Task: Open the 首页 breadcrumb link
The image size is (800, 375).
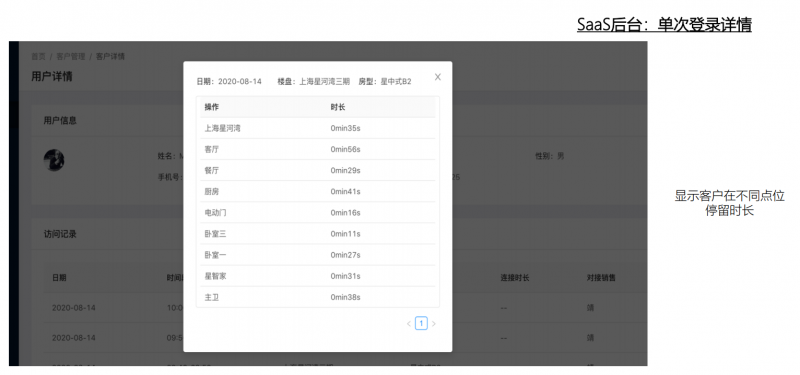Action: pos(38,56)
